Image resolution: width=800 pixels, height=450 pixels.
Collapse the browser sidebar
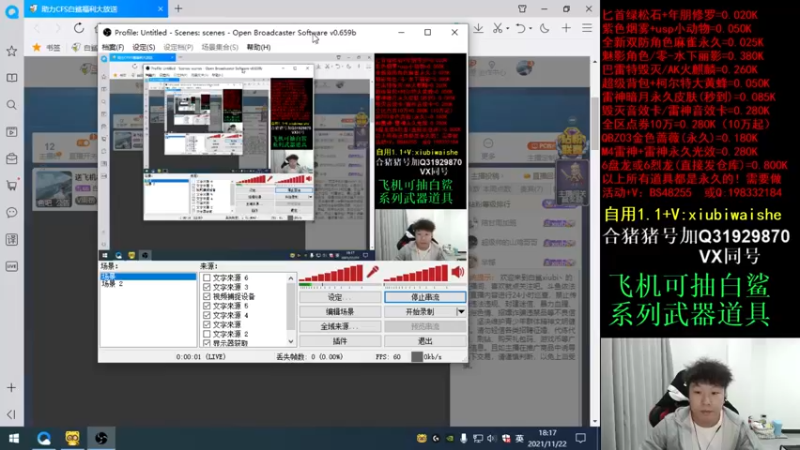coord(11,415)
